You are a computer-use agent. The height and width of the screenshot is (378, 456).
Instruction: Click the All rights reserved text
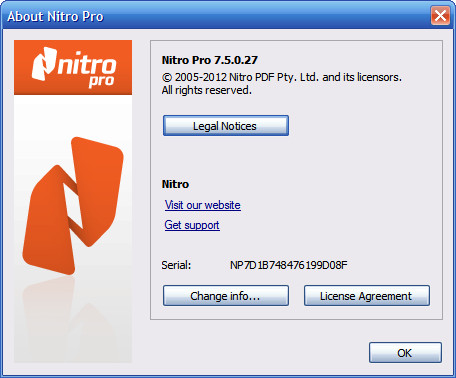tap(207, 90)
